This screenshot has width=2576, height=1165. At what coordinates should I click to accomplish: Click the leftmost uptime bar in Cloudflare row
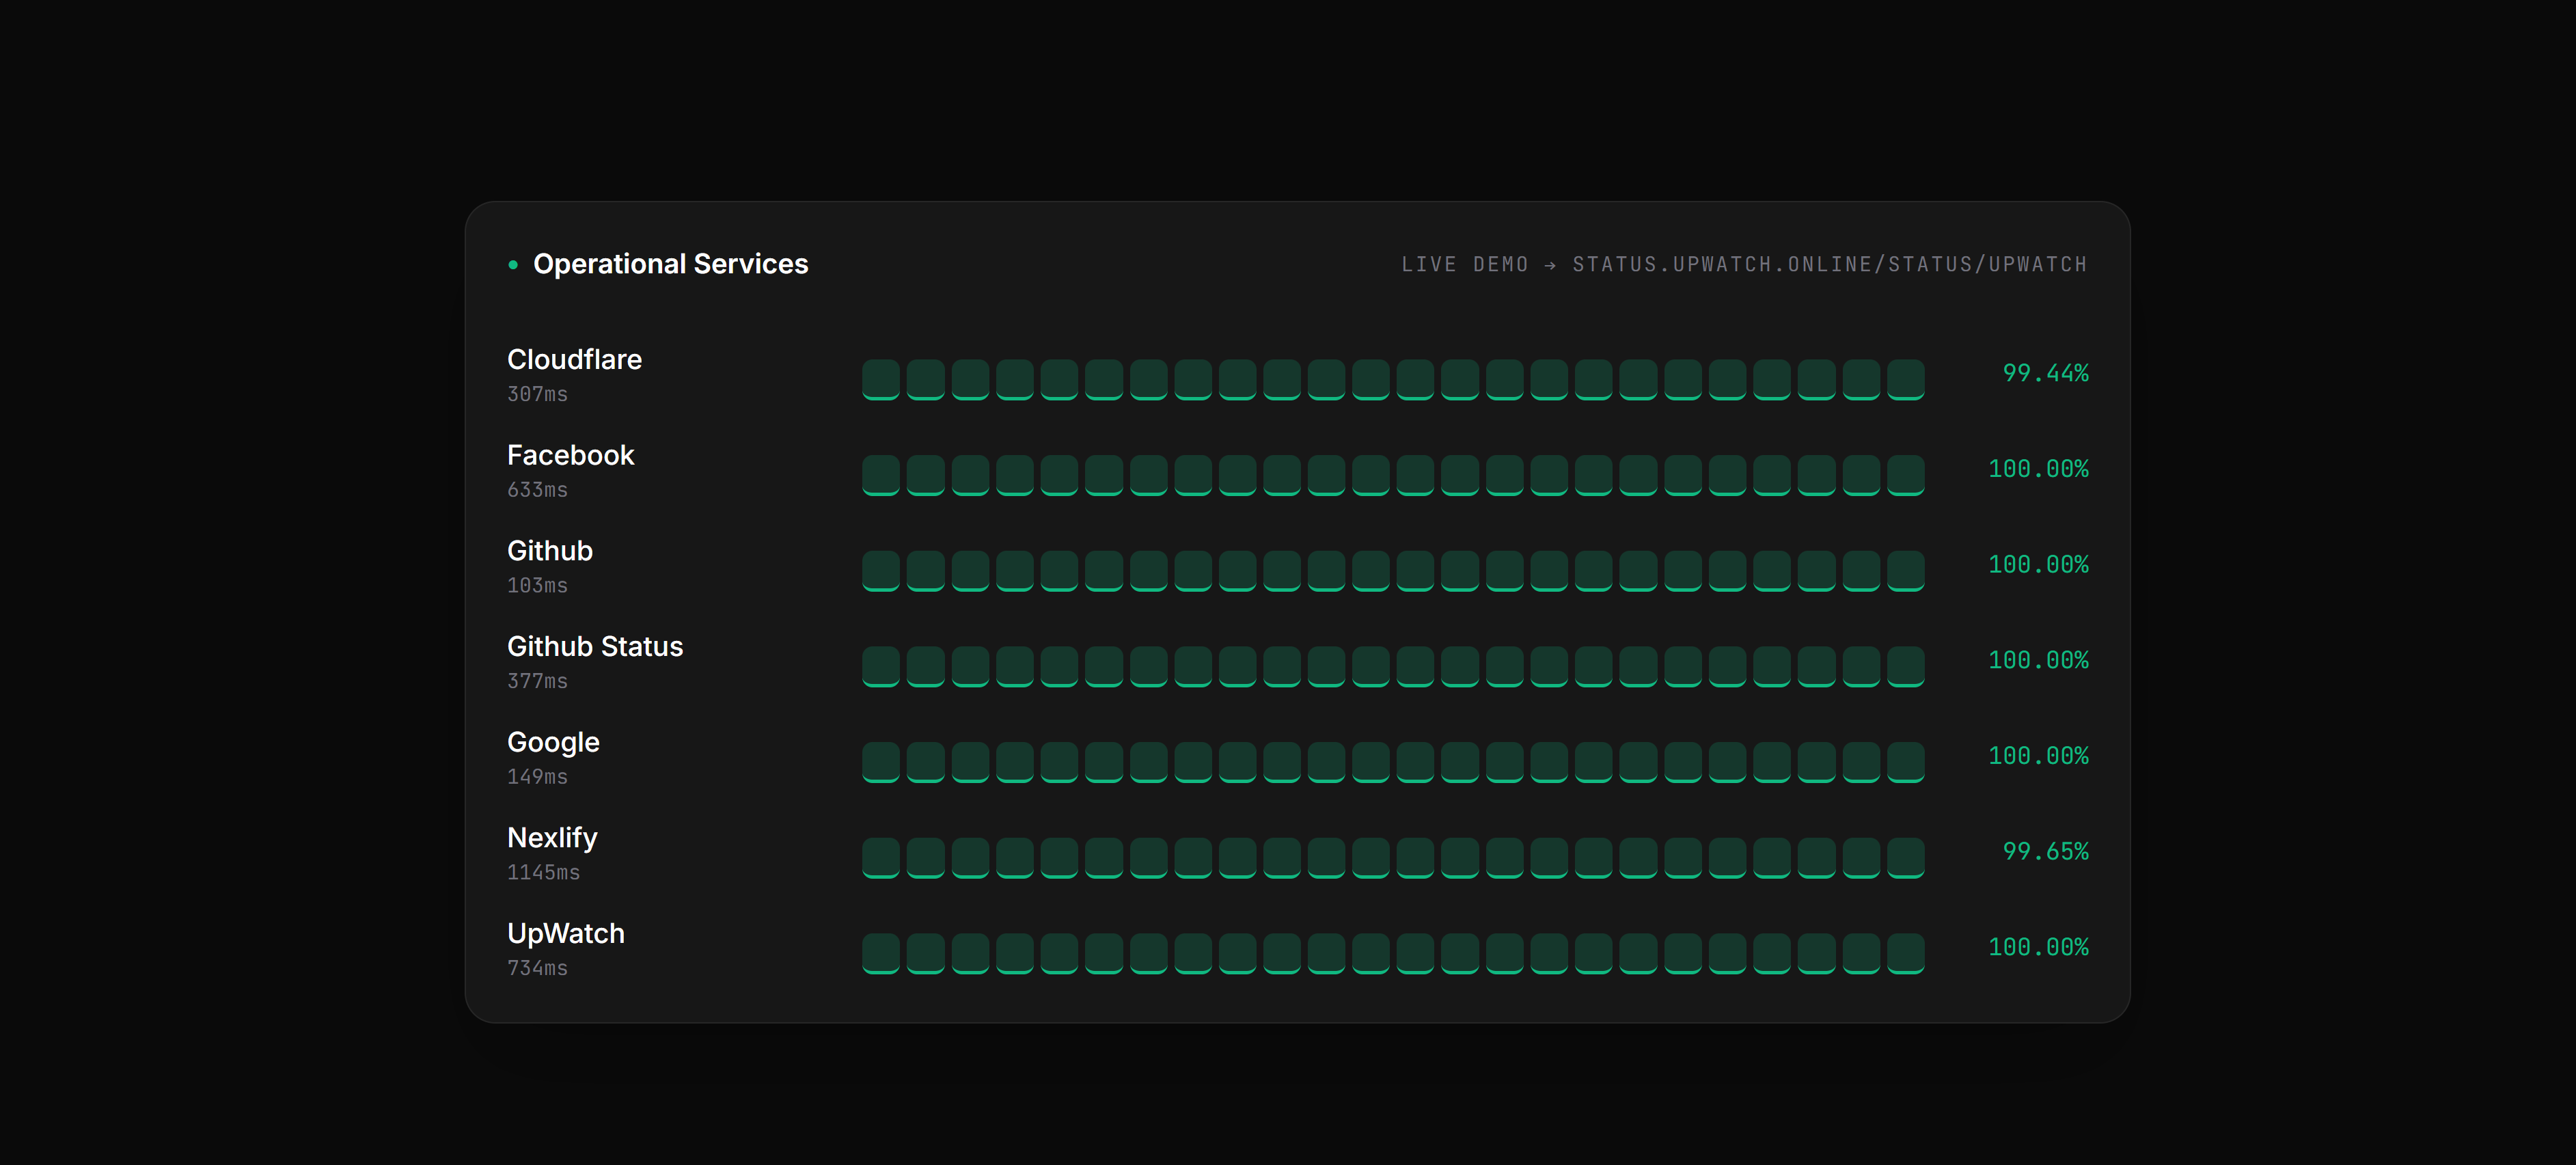(x=881, y=380)
